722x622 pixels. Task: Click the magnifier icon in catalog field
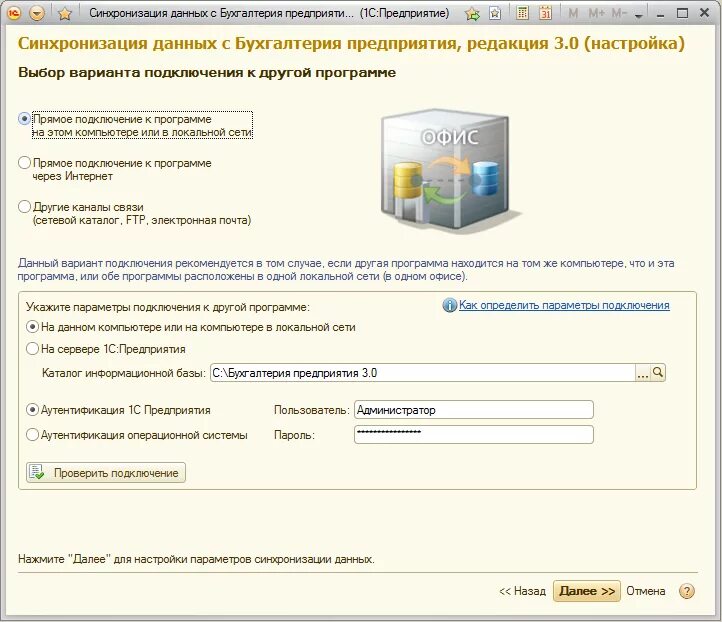(x=658, y=372)
